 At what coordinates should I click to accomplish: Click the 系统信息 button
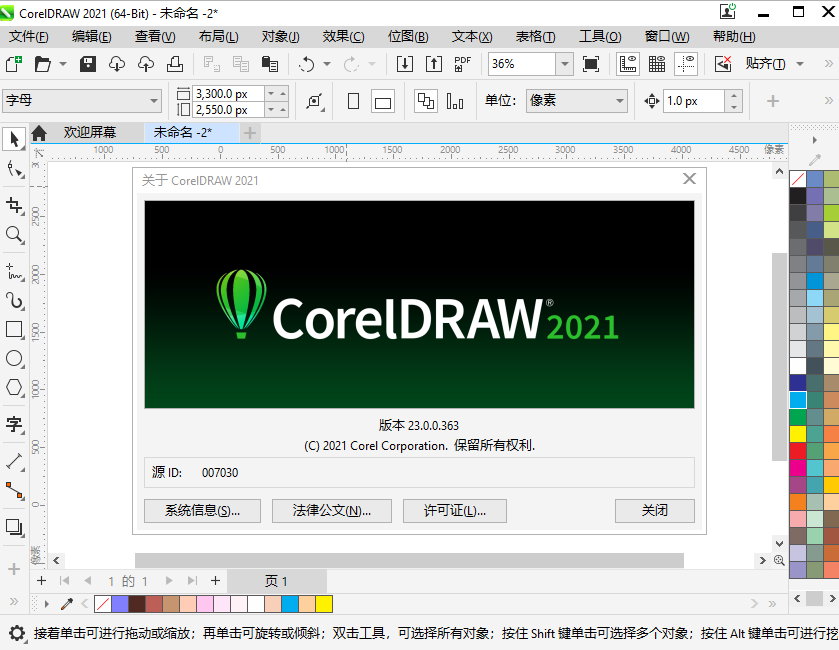click(202, 511)
